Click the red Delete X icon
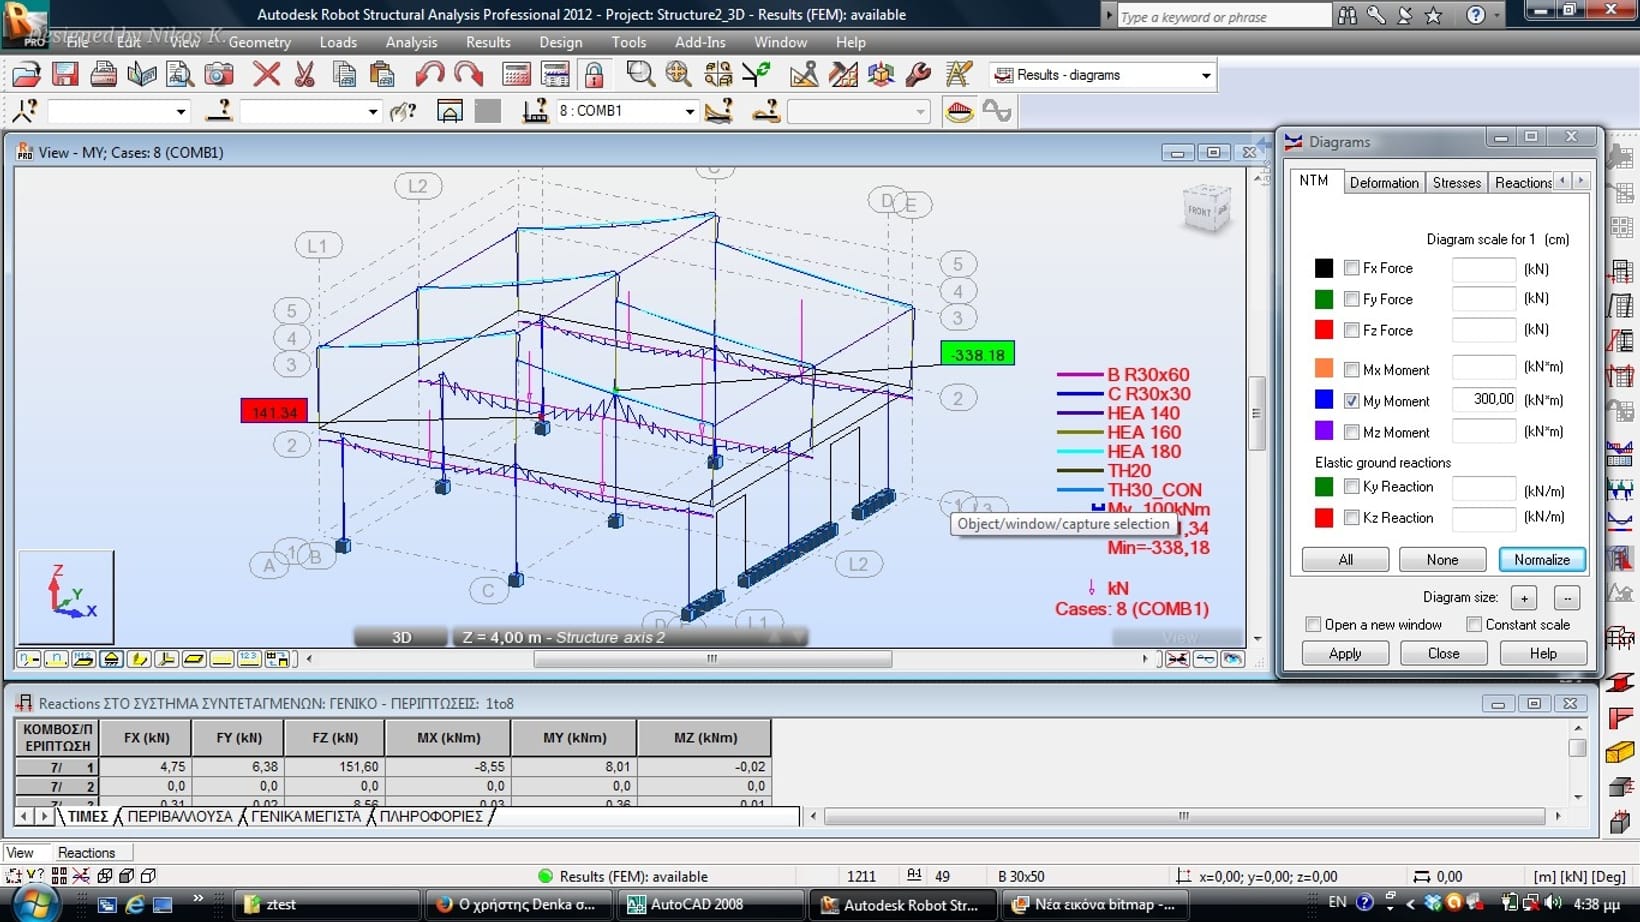The width and height of the screenshot is (1640, 922). [x=266, y=75]
